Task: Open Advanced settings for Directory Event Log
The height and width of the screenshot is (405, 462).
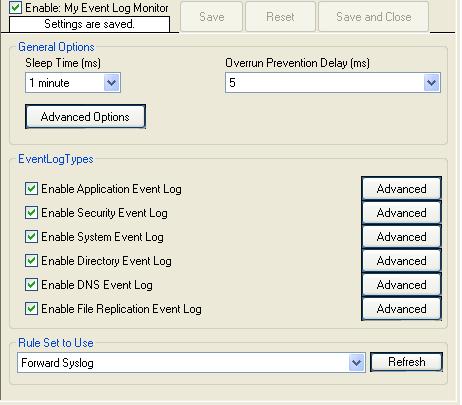Action: click(401, 261)
